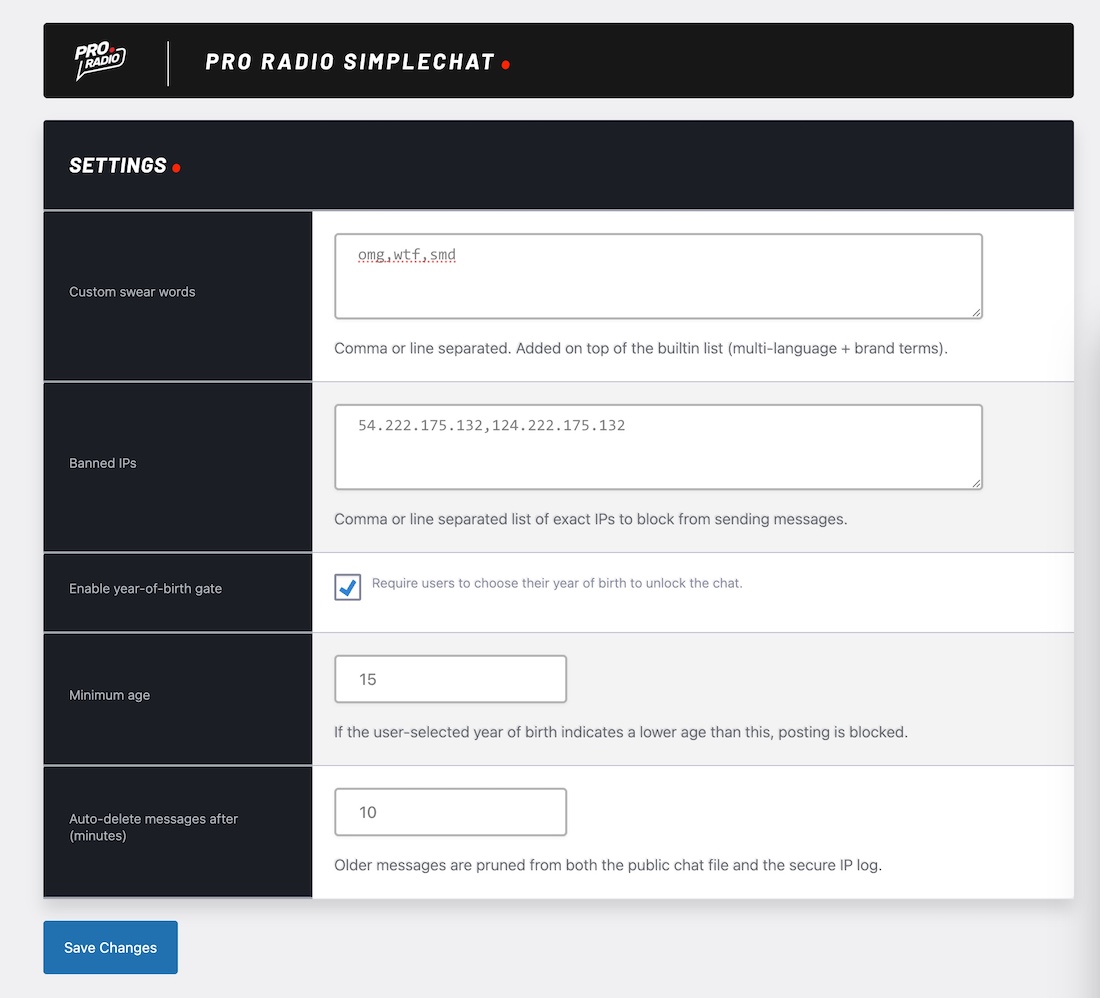1100x998 pixels.
Task: Click the Banned IPs textarea resize handle
Action: (x=975, y=483)
